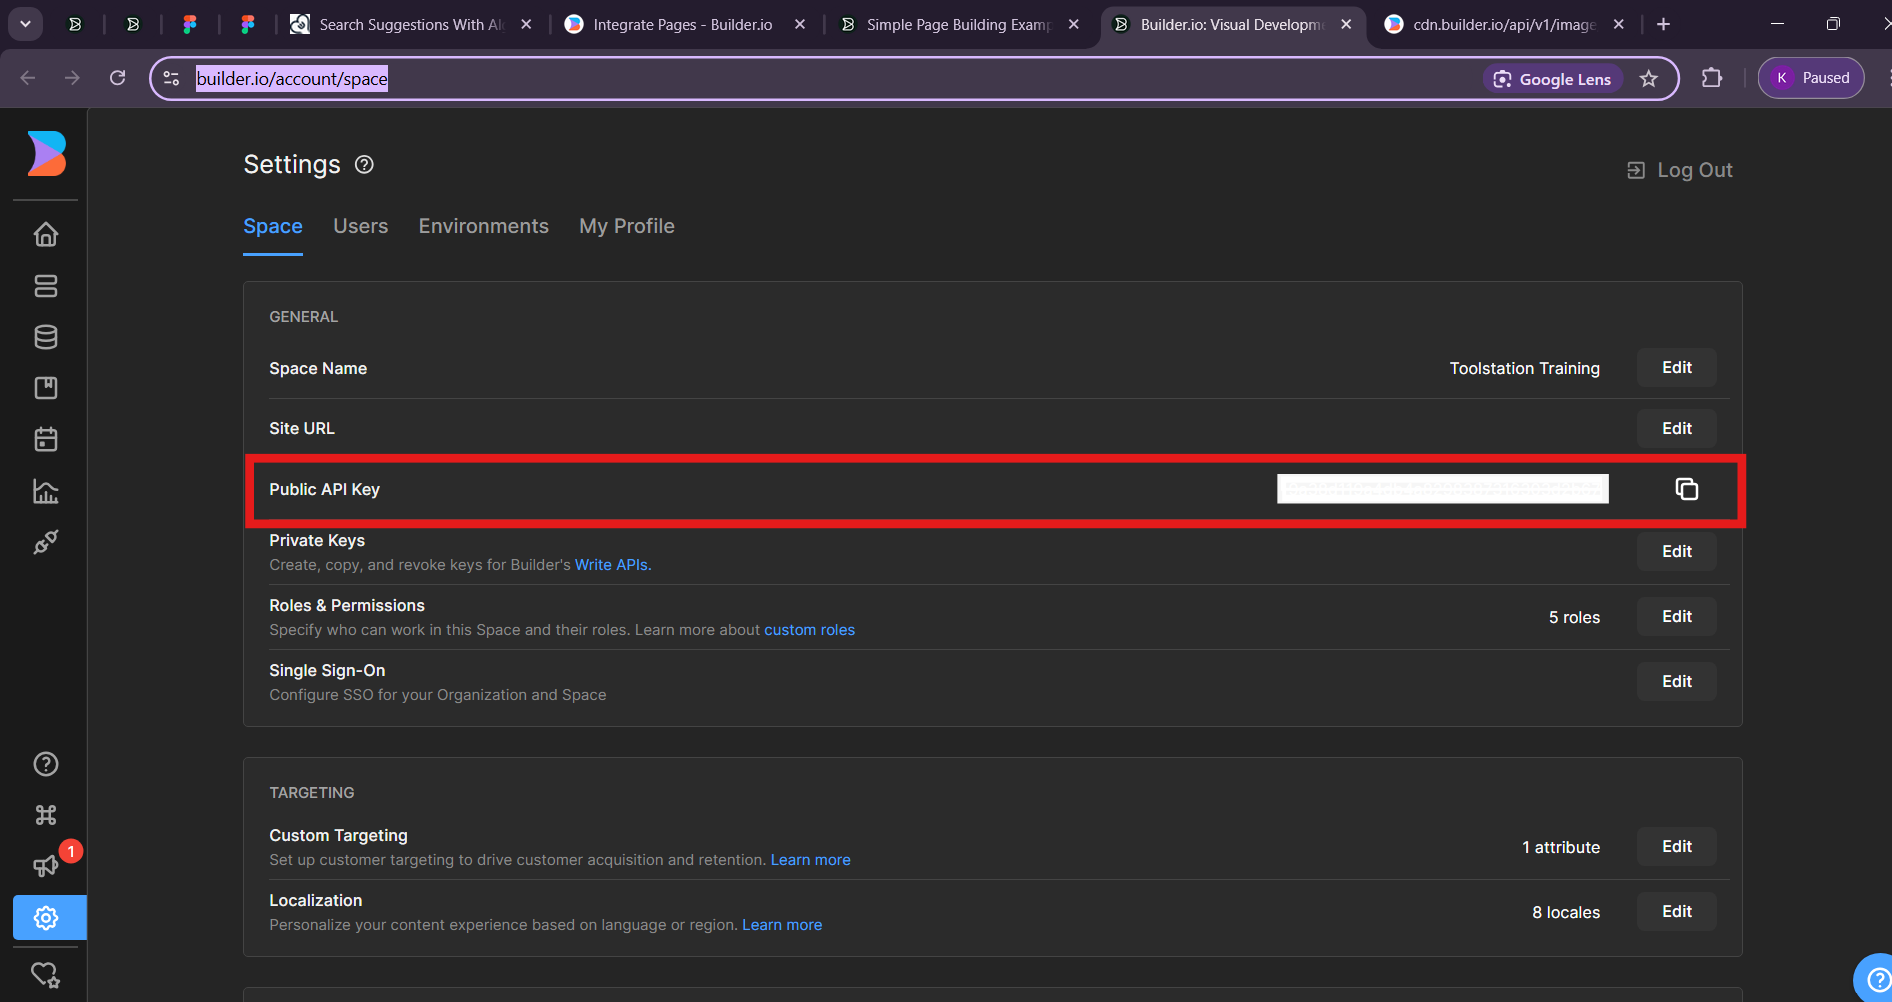Open the Insights chart icon

coord(46,491)
